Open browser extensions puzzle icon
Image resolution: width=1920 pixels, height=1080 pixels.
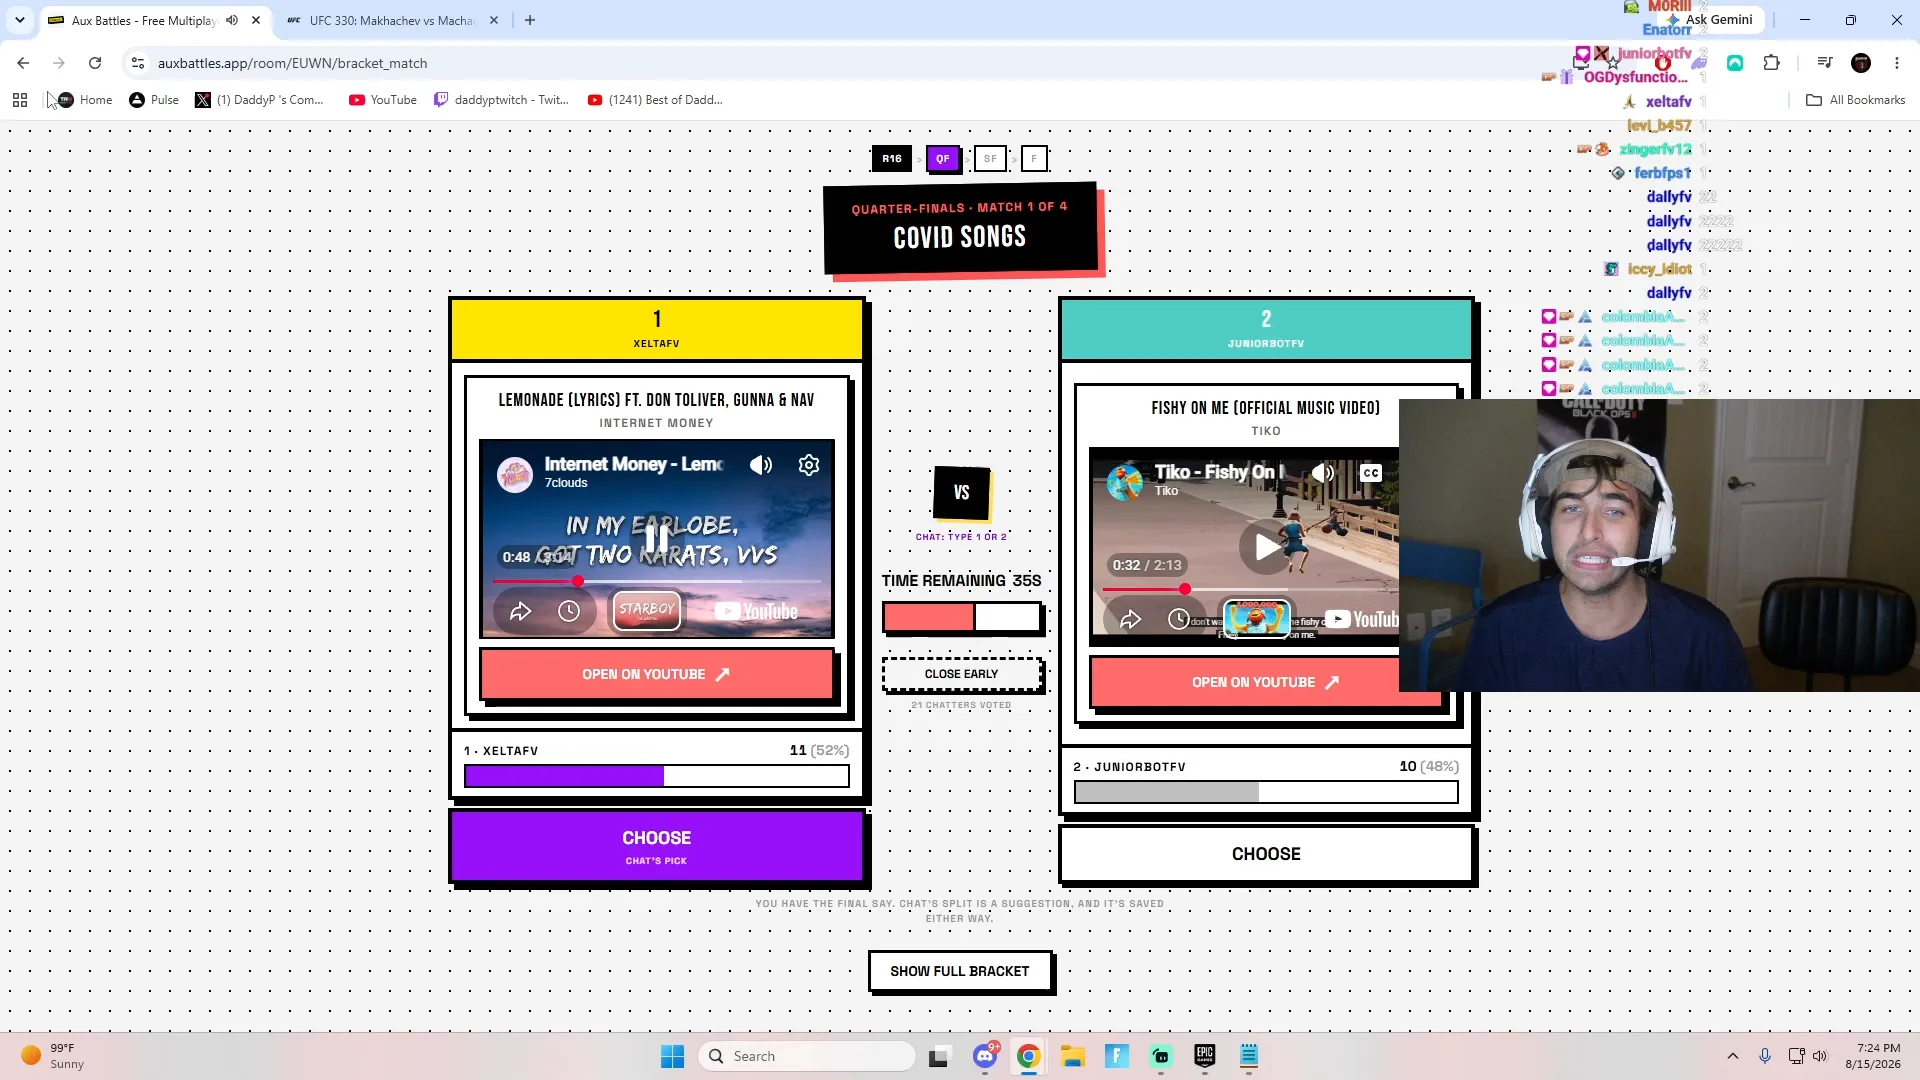[x=1772, y=63]
